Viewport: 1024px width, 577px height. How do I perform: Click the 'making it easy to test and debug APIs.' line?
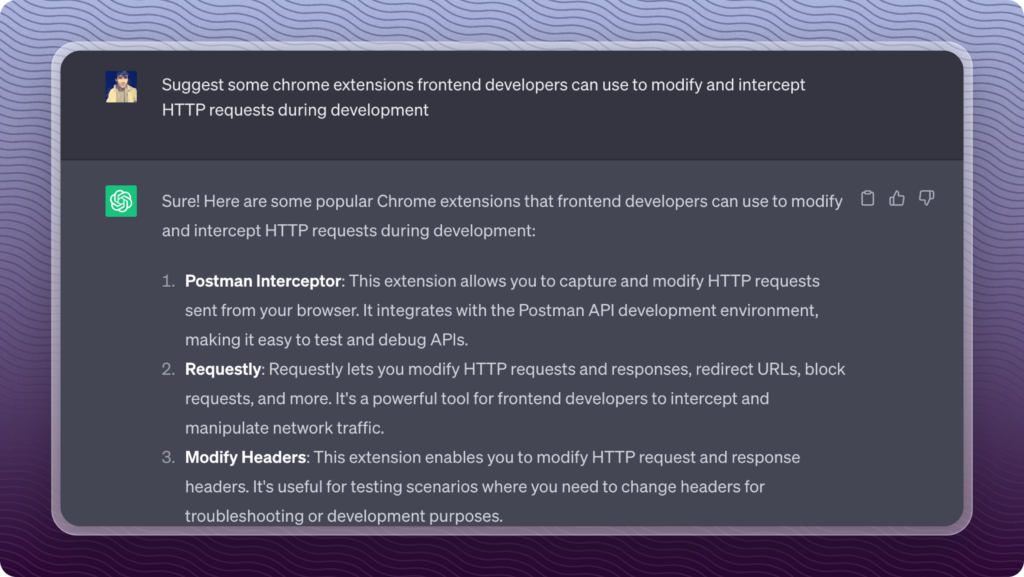[x=327, y=340]
